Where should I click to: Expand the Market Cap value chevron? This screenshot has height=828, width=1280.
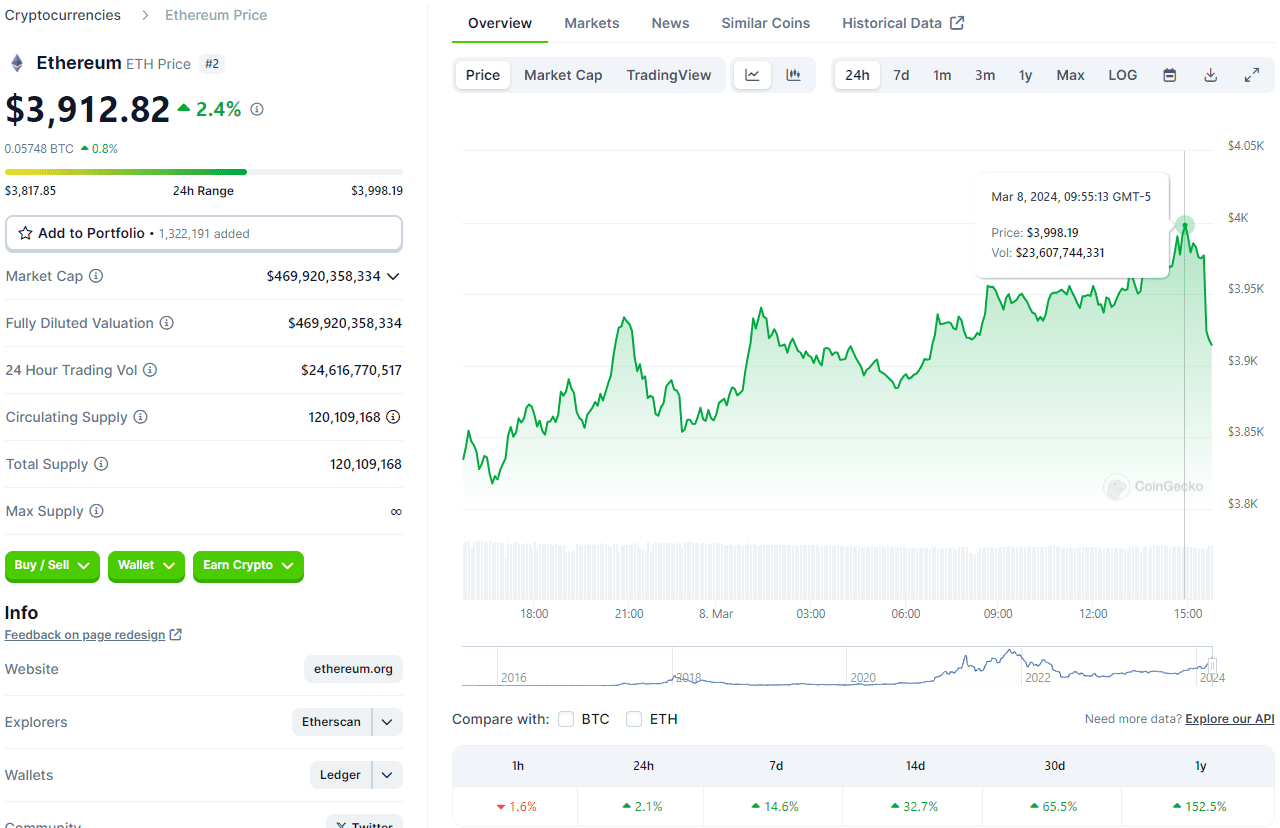coord(393,276)
